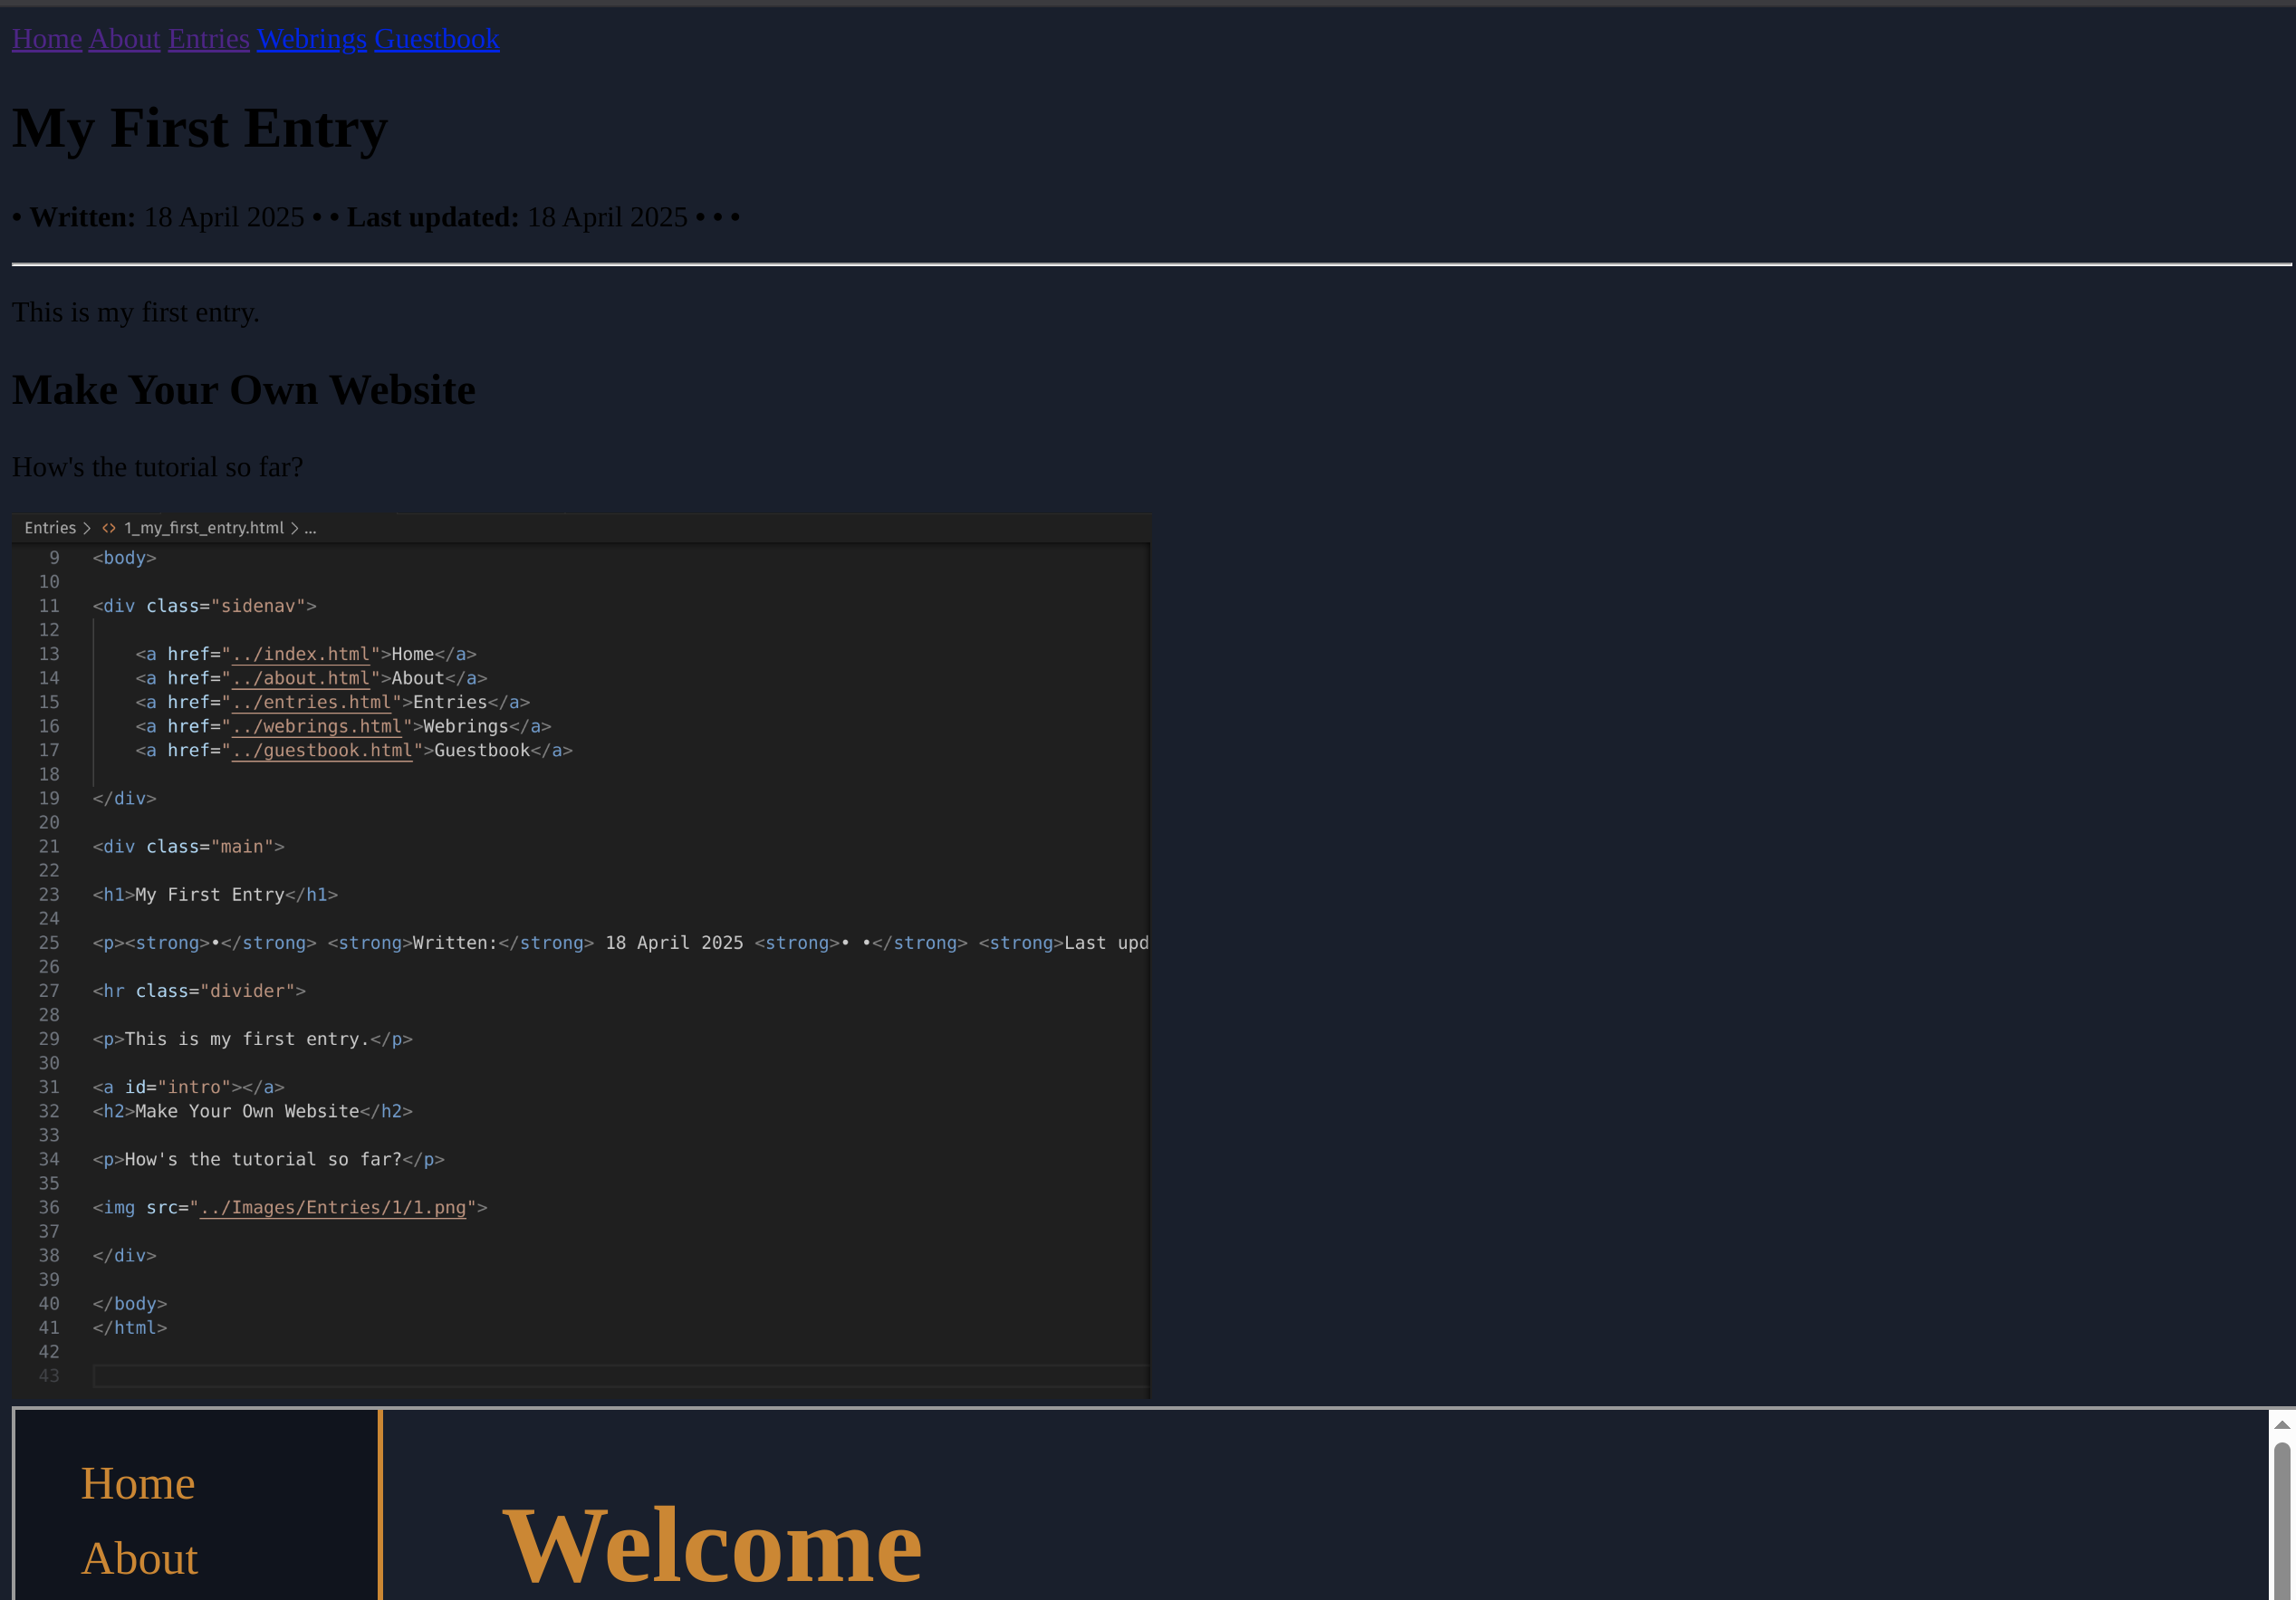Screen dimensions: 2296x1600
Task: Click the breadcrumb ellipsis in code screenshot
Action: click(310, 528)
